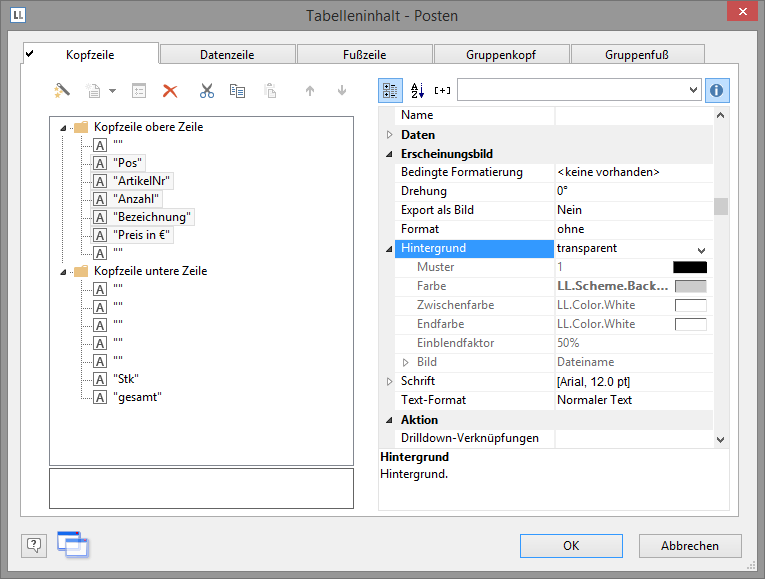Click the expand all [+] icon
The image size is (765, 579).
pos(442,91)
